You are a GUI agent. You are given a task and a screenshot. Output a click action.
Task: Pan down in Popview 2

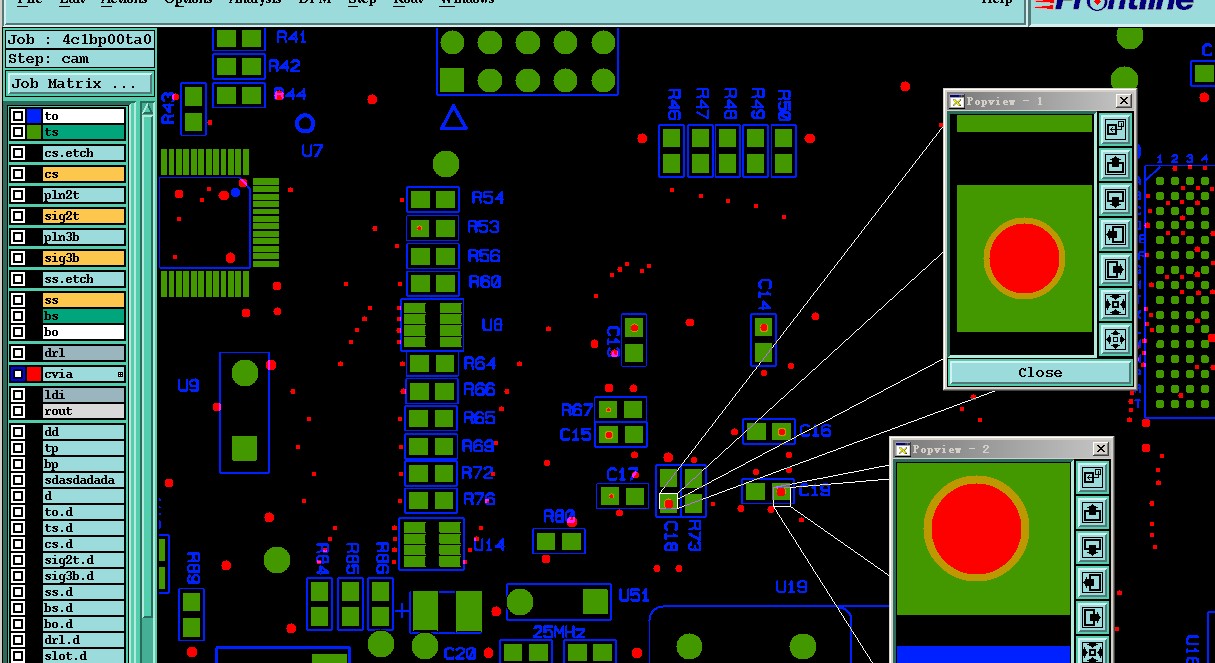point(1092,548)
